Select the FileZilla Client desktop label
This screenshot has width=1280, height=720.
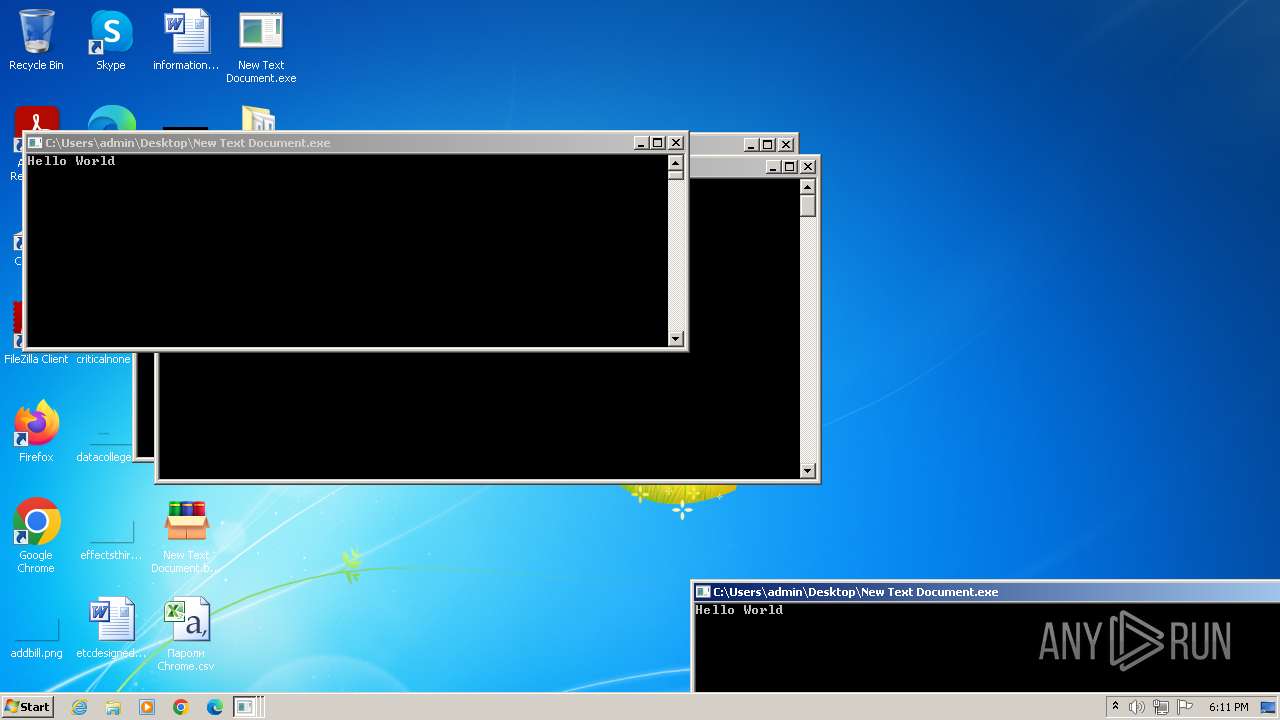(x=36, y=359)
